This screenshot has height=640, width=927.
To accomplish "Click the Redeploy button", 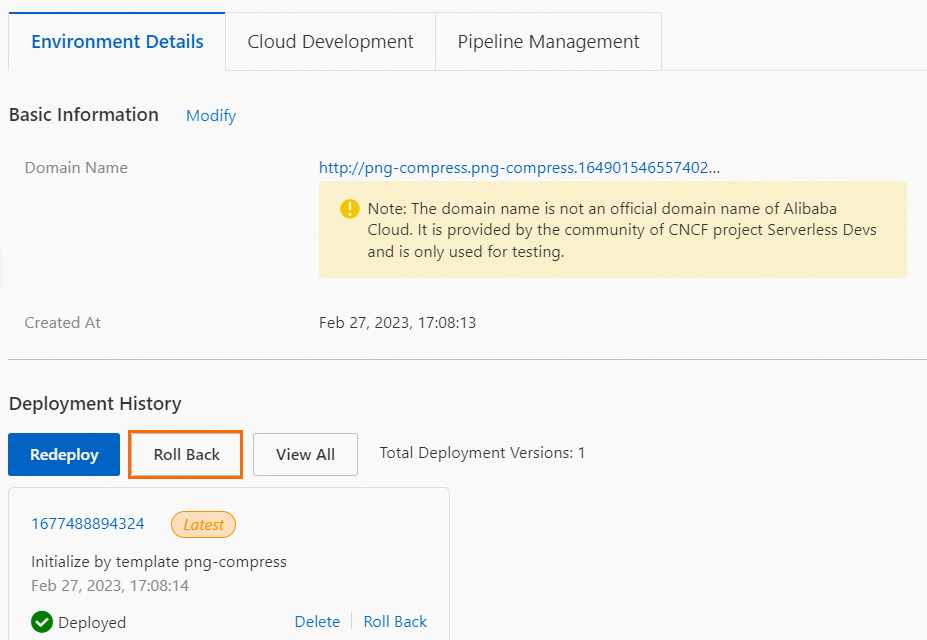I will click(x=63, y=454).
